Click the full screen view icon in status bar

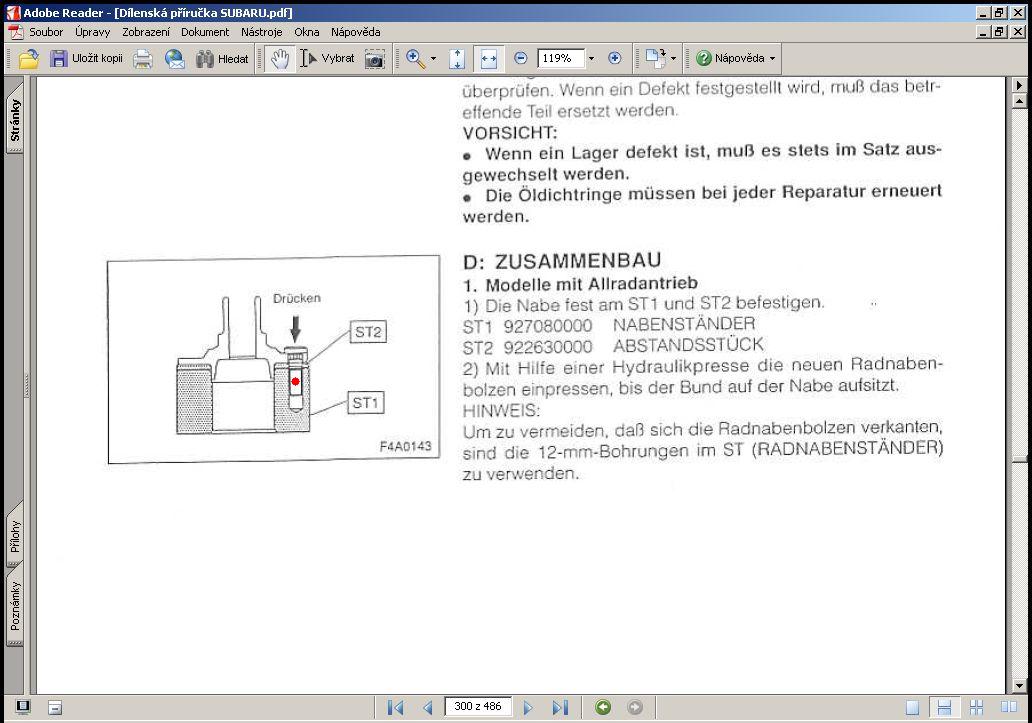pos(23,707)
